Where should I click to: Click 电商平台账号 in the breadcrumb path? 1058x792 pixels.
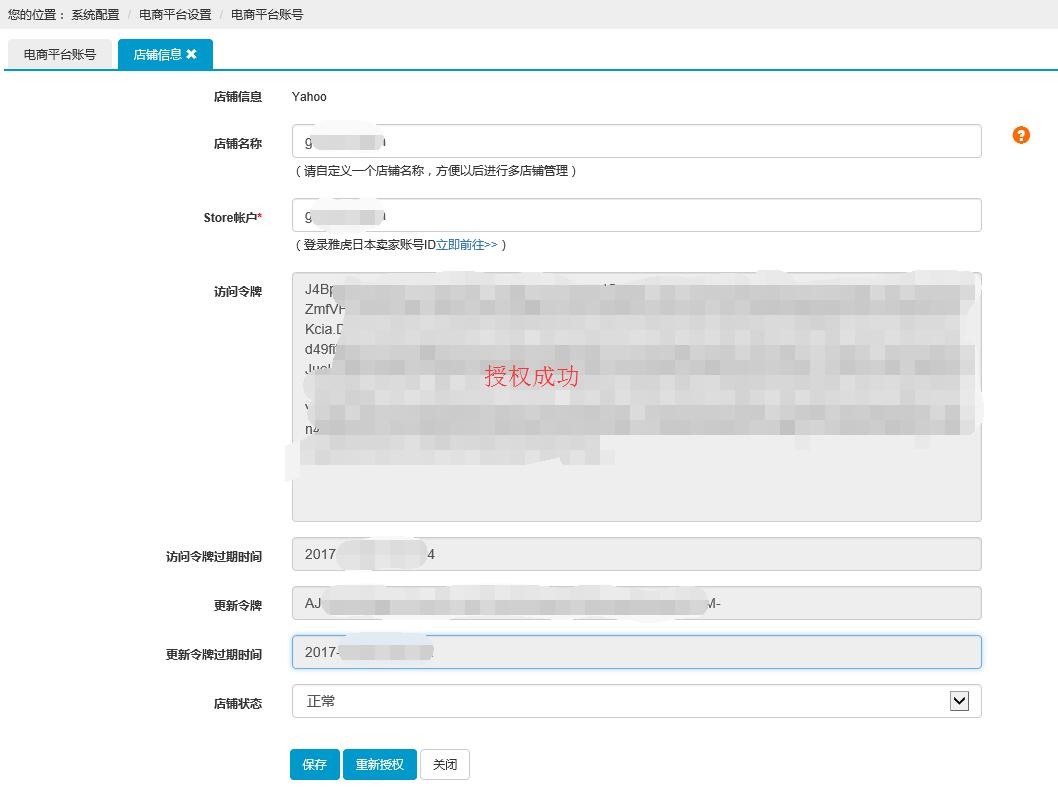coord(267,15)
